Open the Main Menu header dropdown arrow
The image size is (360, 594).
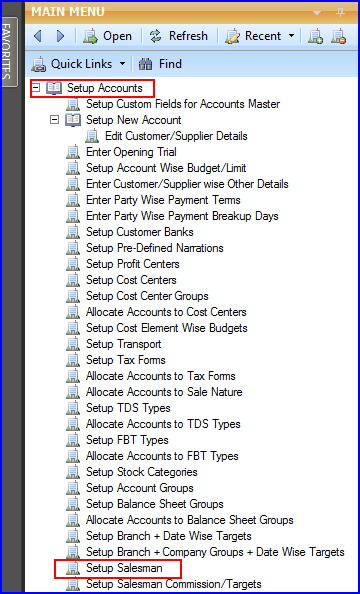[317, 13]
